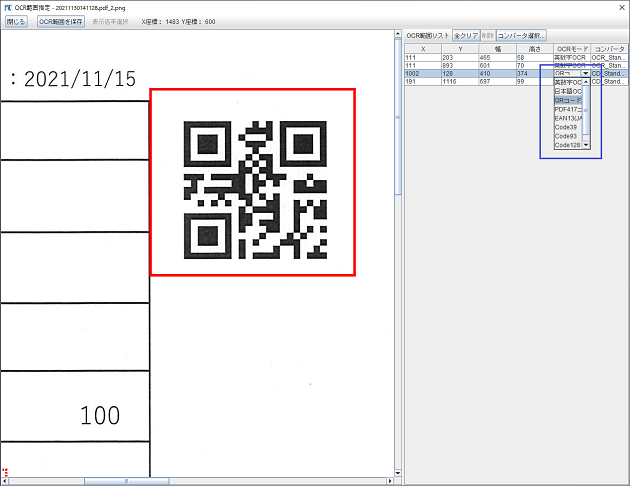Select PDF417 from the mode list

(x=568, y=109)
